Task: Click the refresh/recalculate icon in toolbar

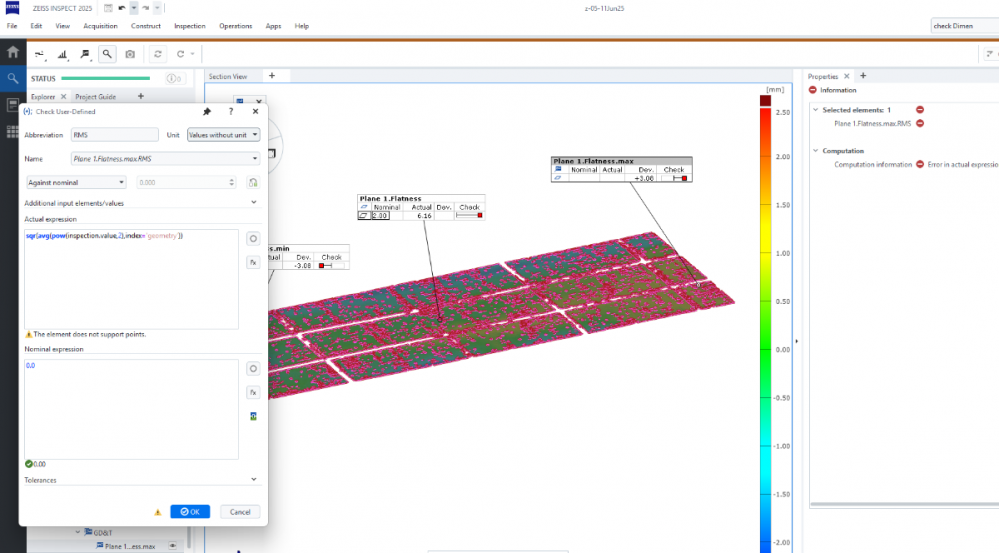Action: 158,54
